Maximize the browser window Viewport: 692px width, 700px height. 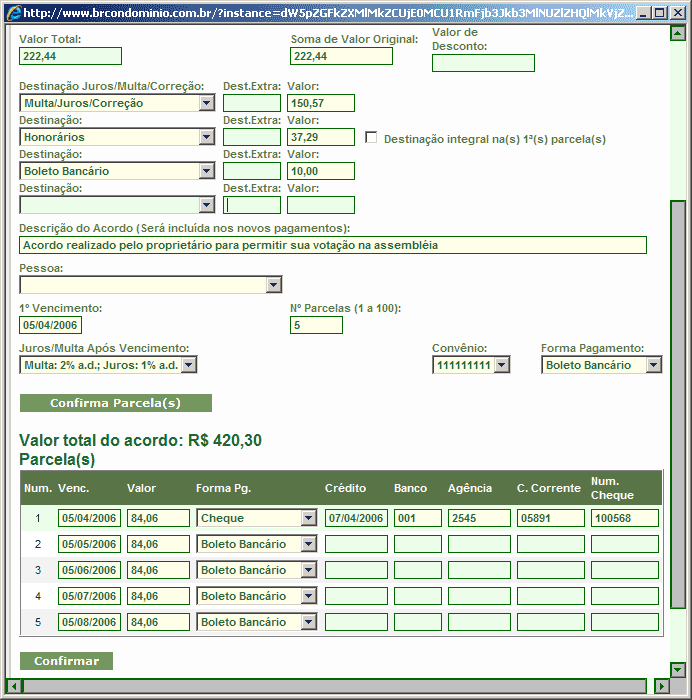pyautogui.click(x=659, y=12)
